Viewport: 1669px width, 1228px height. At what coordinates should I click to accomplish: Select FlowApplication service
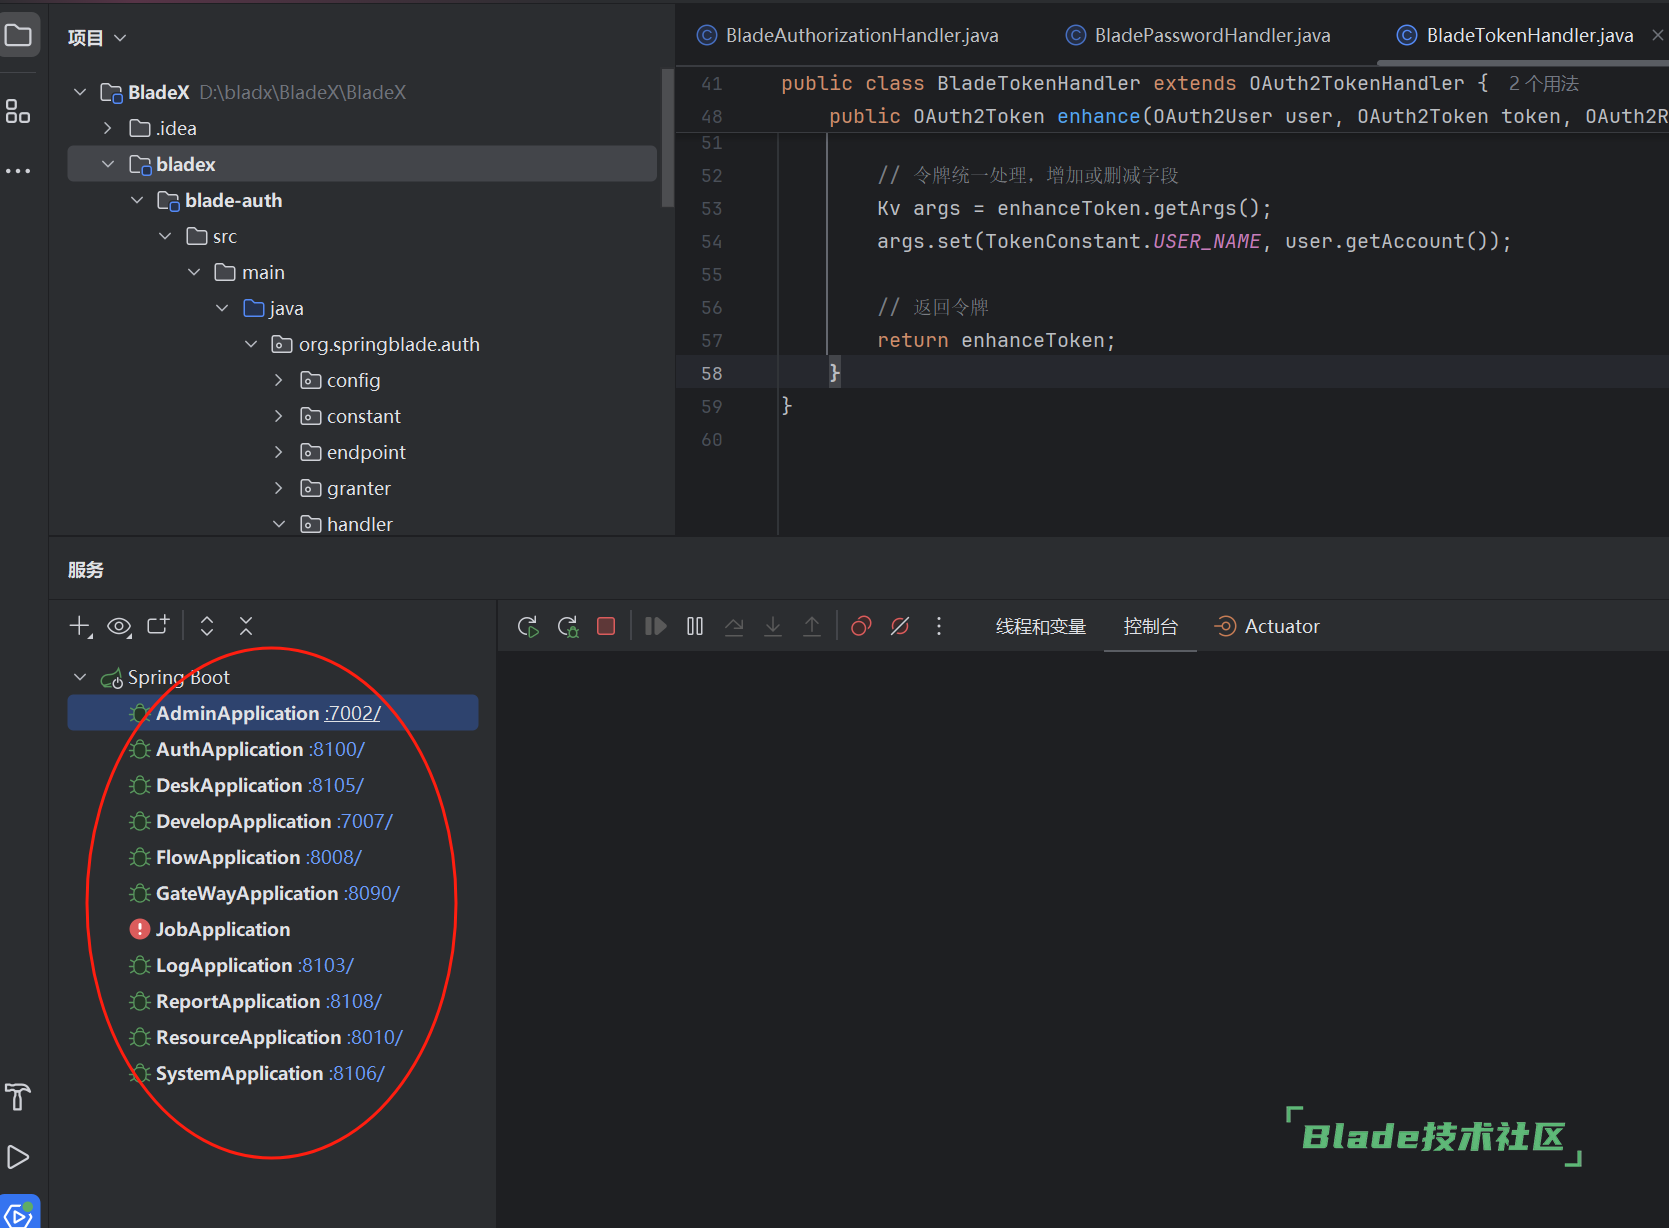pyautogui.click(x=273, y=857)
